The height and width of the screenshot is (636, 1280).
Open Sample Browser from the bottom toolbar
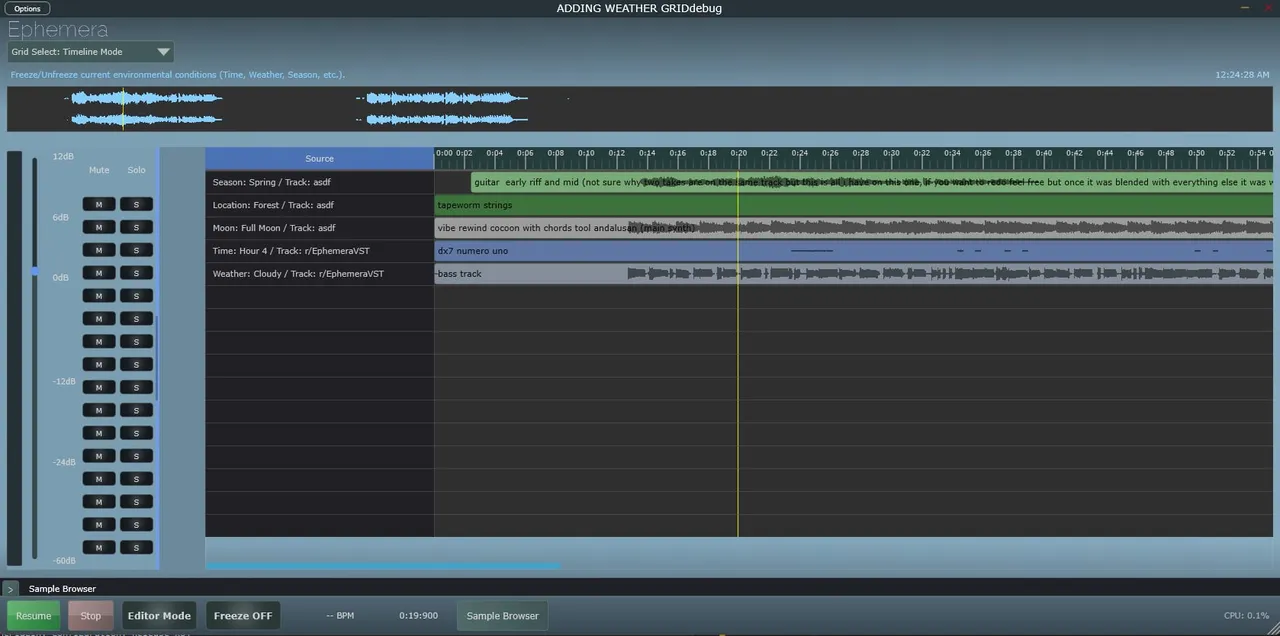click(502, 616)
